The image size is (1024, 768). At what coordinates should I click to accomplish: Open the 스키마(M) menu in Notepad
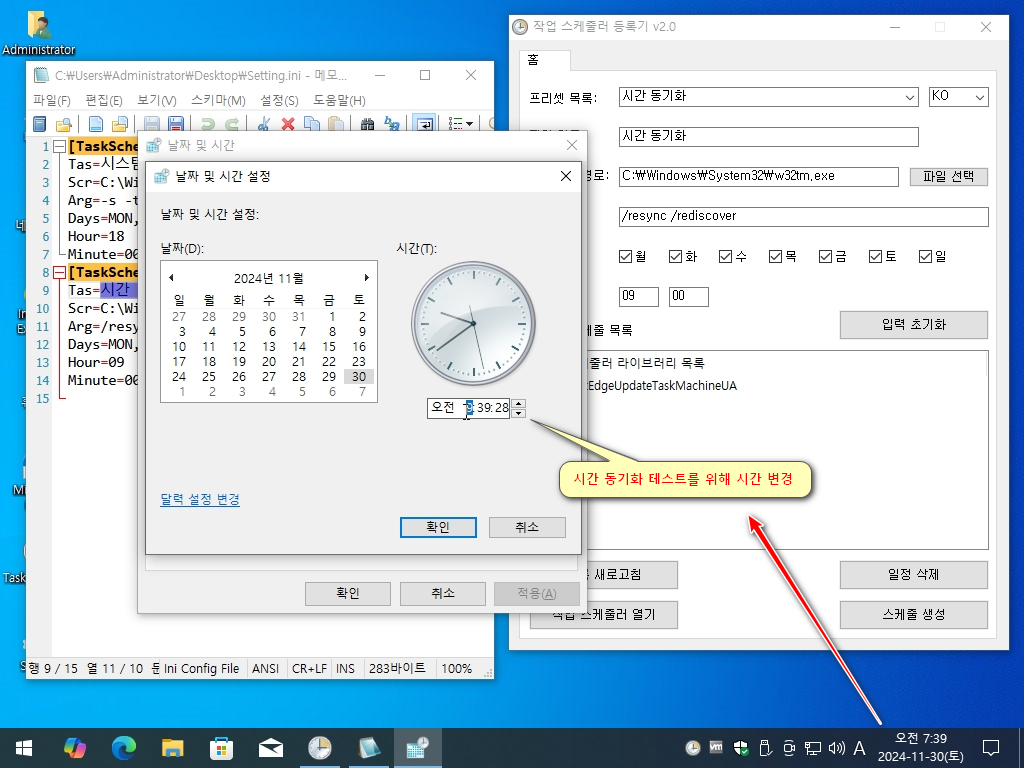click(x=218, y=100)
